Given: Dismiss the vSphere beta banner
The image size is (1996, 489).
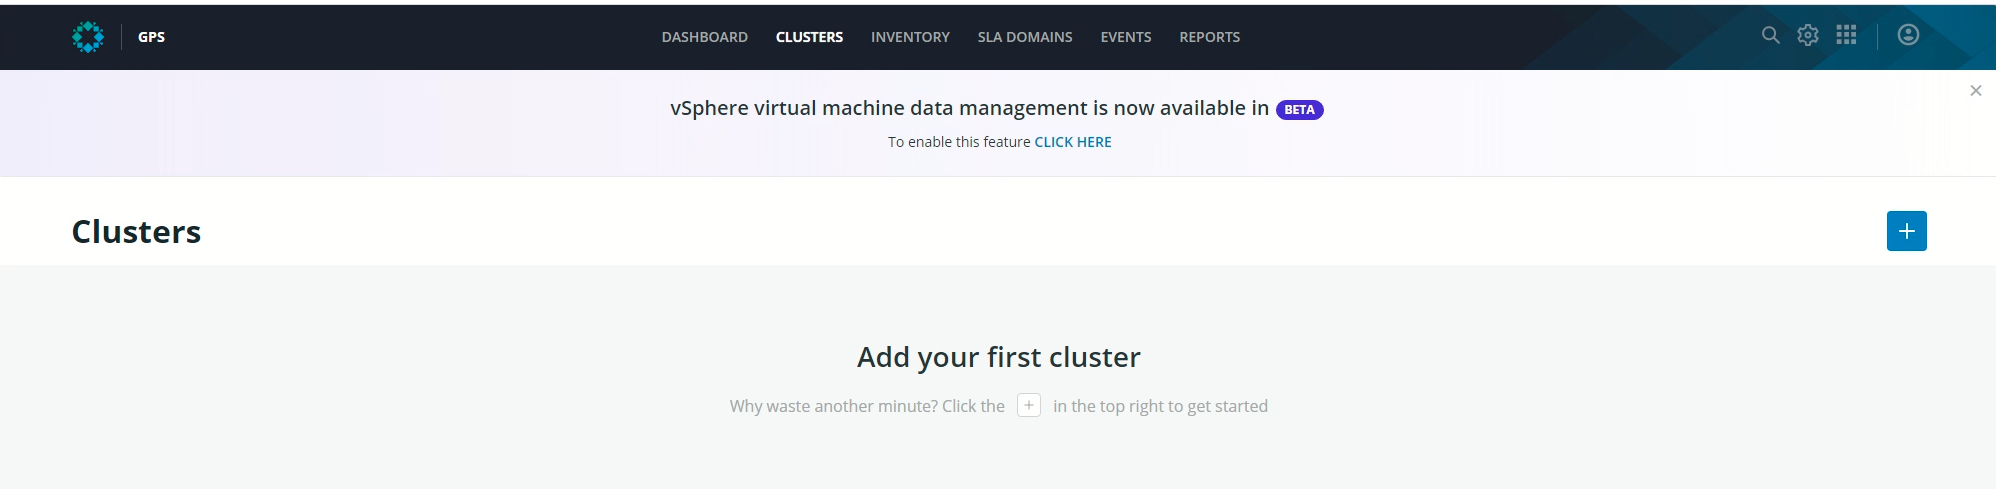Looking at the screenshot, I should (1975, 91).
